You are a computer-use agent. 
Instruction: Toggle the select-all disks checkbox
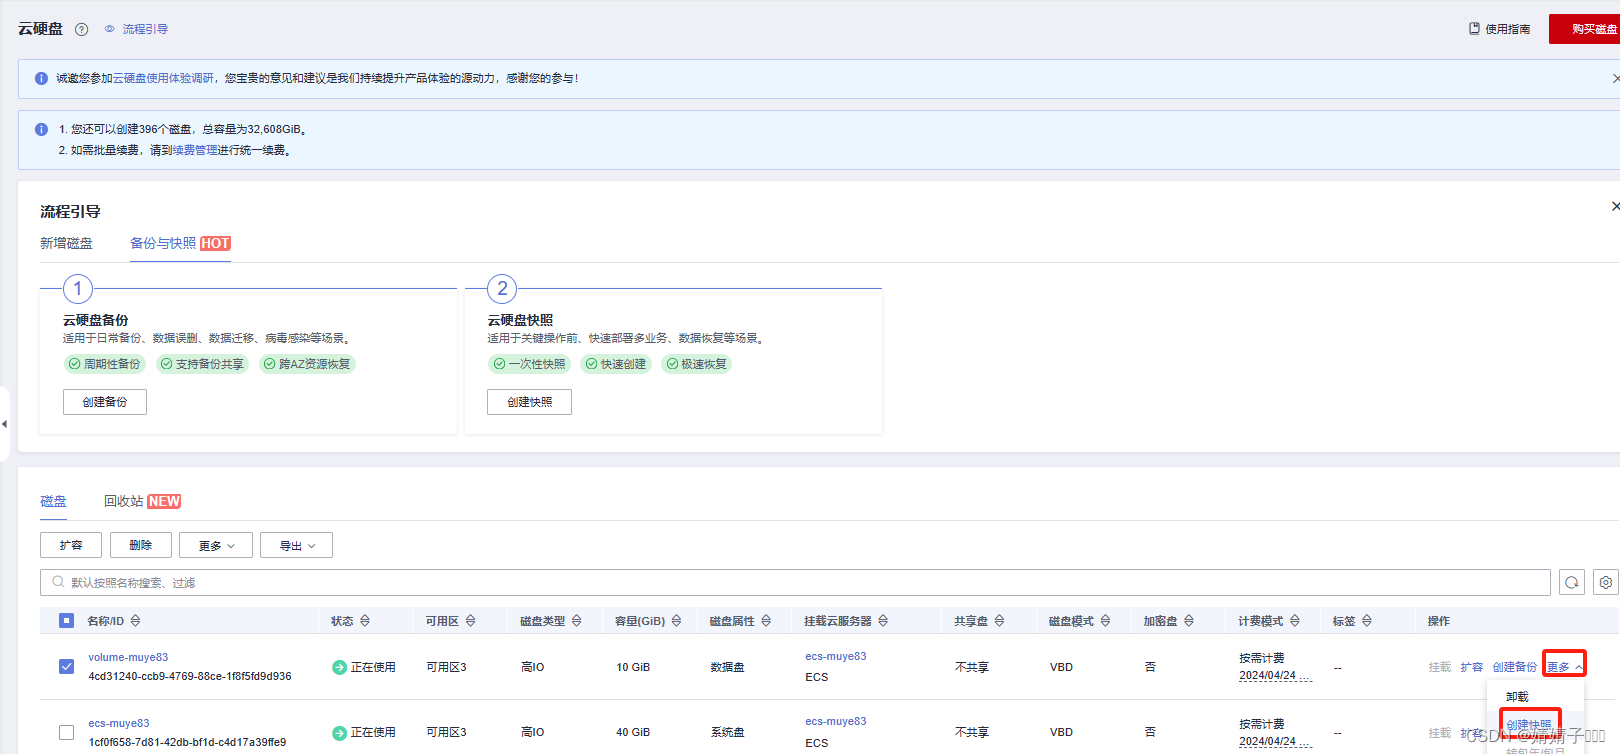(x=66, y=621)
